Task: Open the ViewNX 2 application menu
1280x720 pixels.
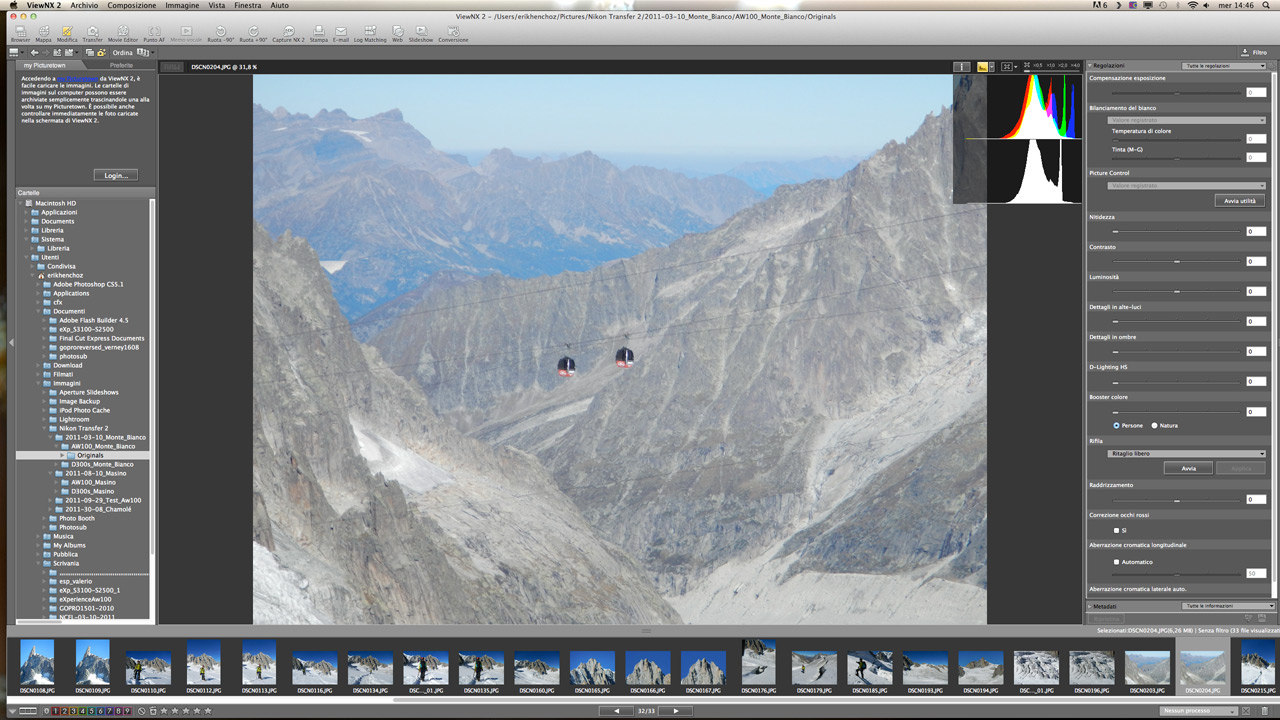Action: click(x=43, y=5)
